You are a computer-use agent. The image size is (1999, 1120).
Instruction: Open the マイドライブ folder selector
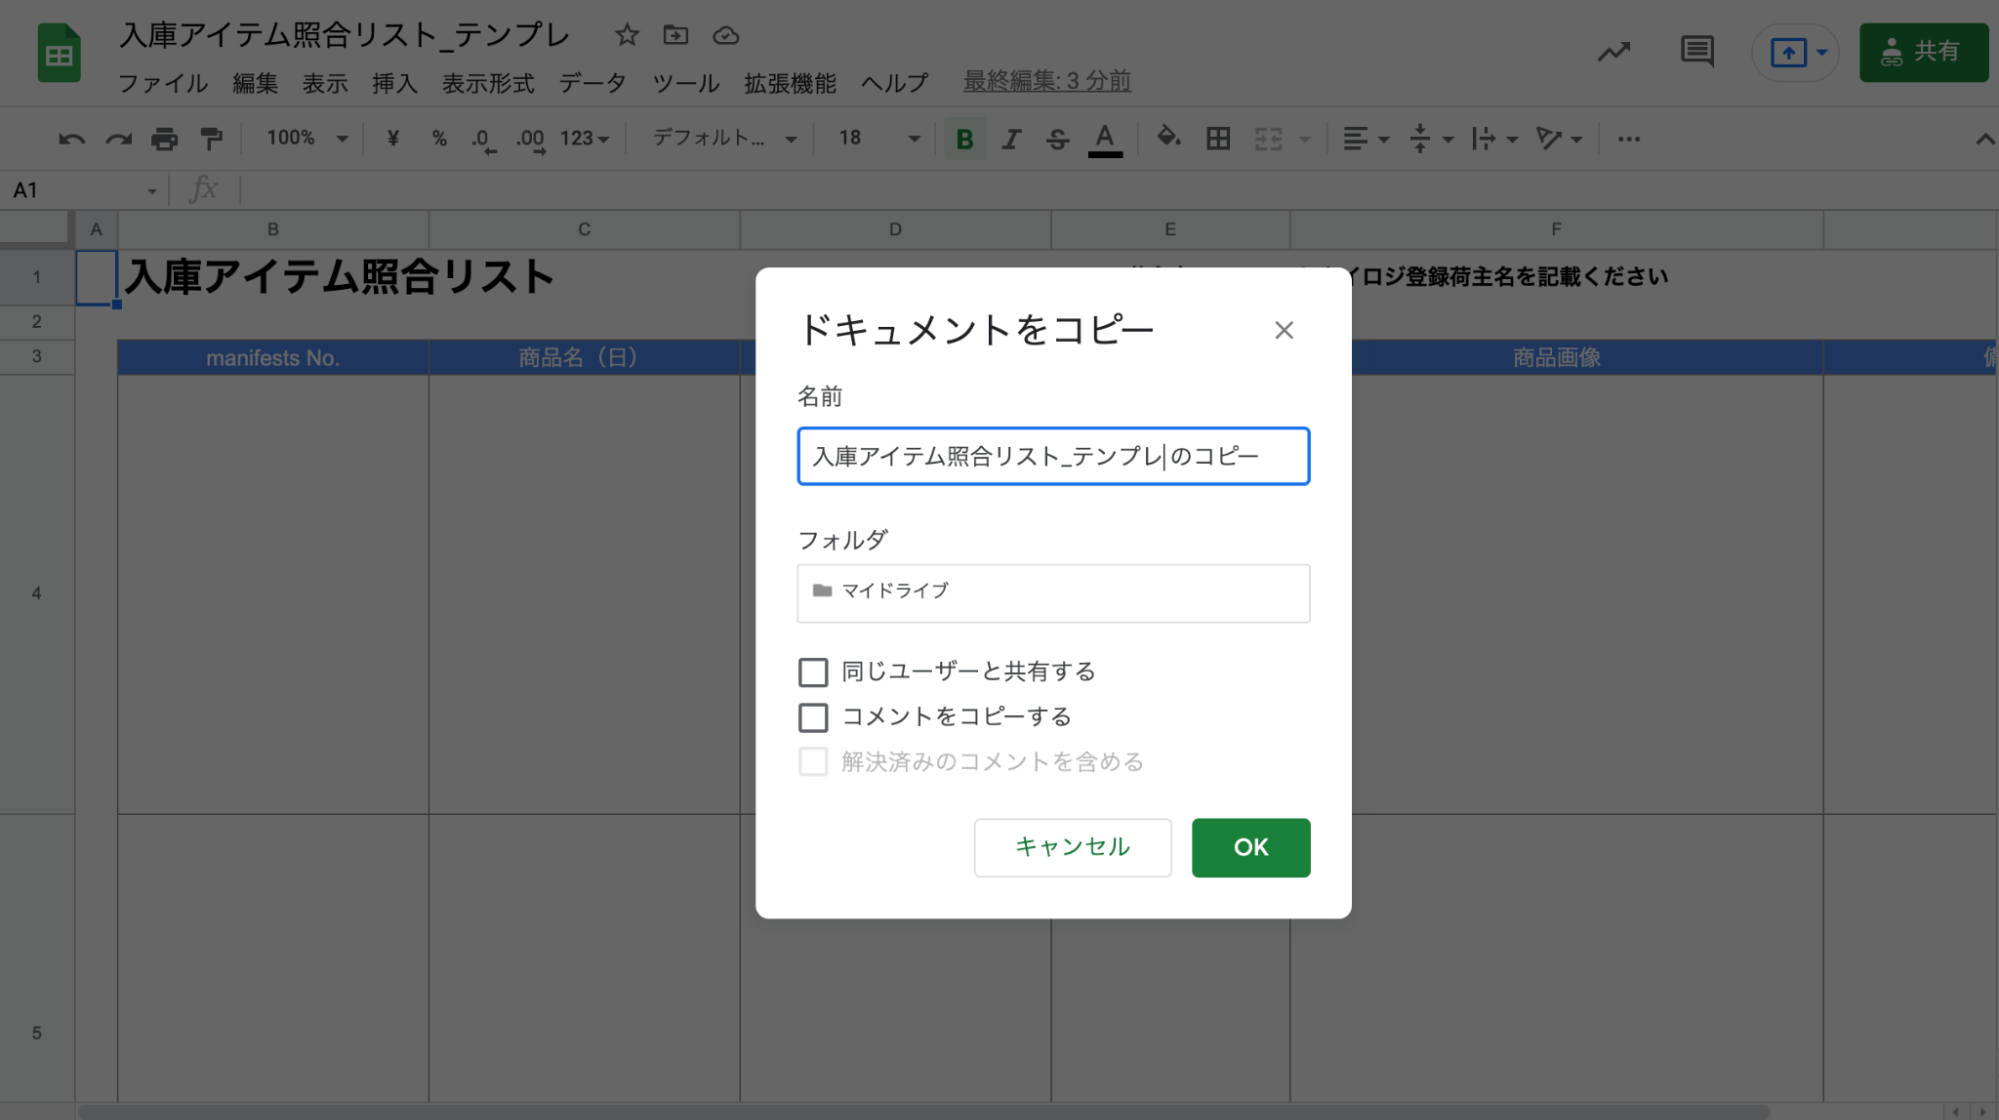pos(1052,592)
